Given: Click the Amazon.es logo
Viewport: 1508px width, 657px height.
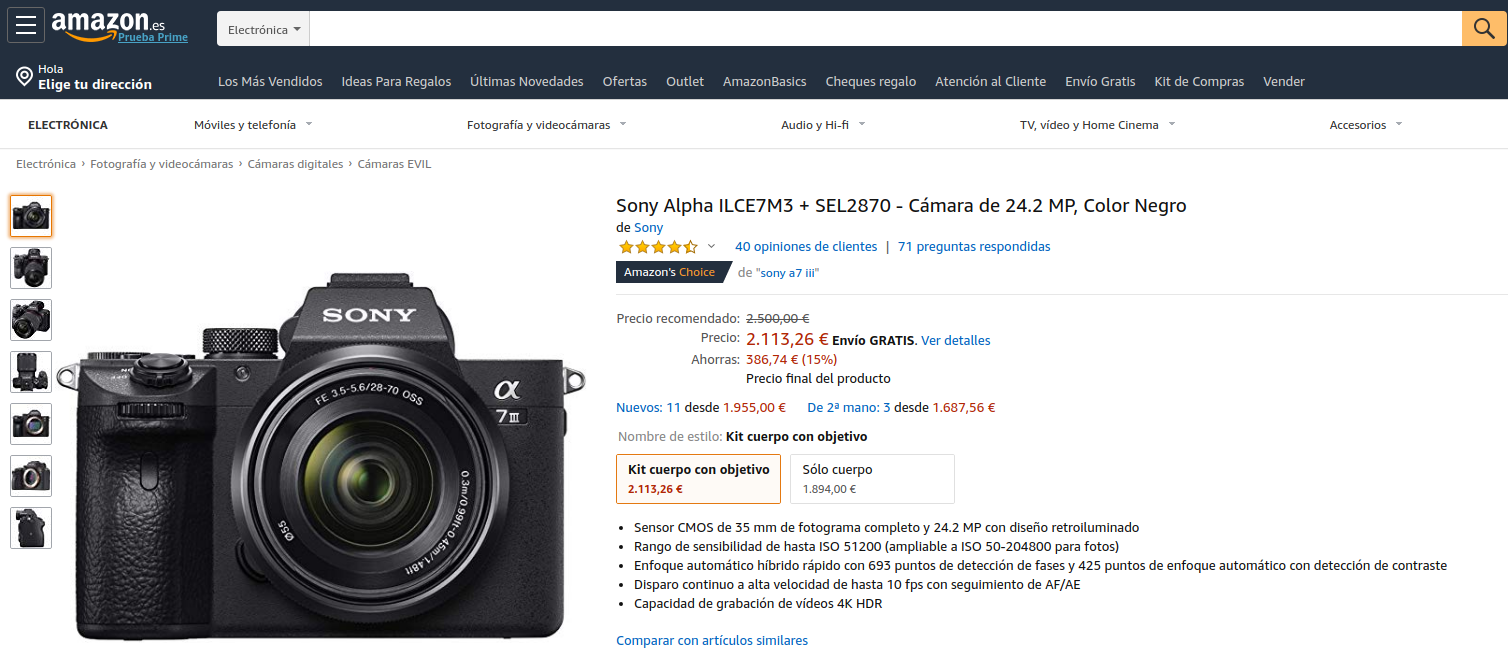Looking at the screenshot, I should 108,24.
